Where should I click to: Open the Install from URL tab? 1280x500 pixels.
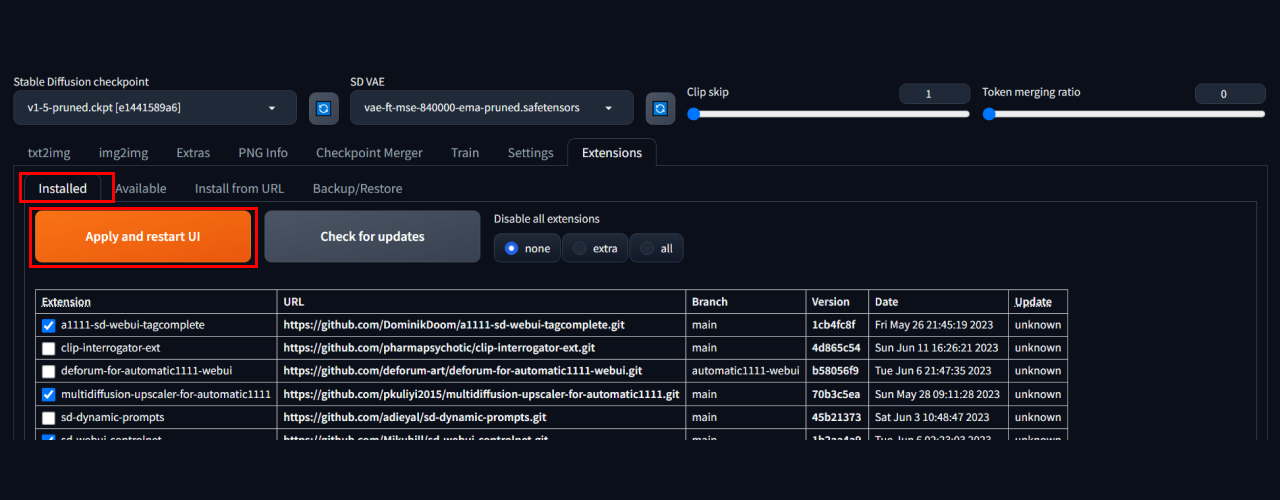coord(239,188)
